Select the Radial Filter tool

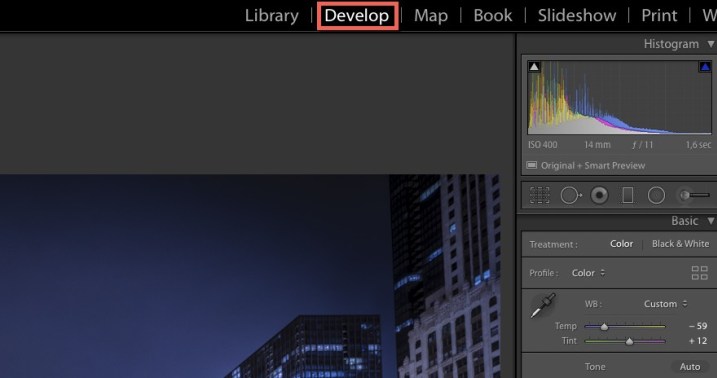tap(656, 195)
